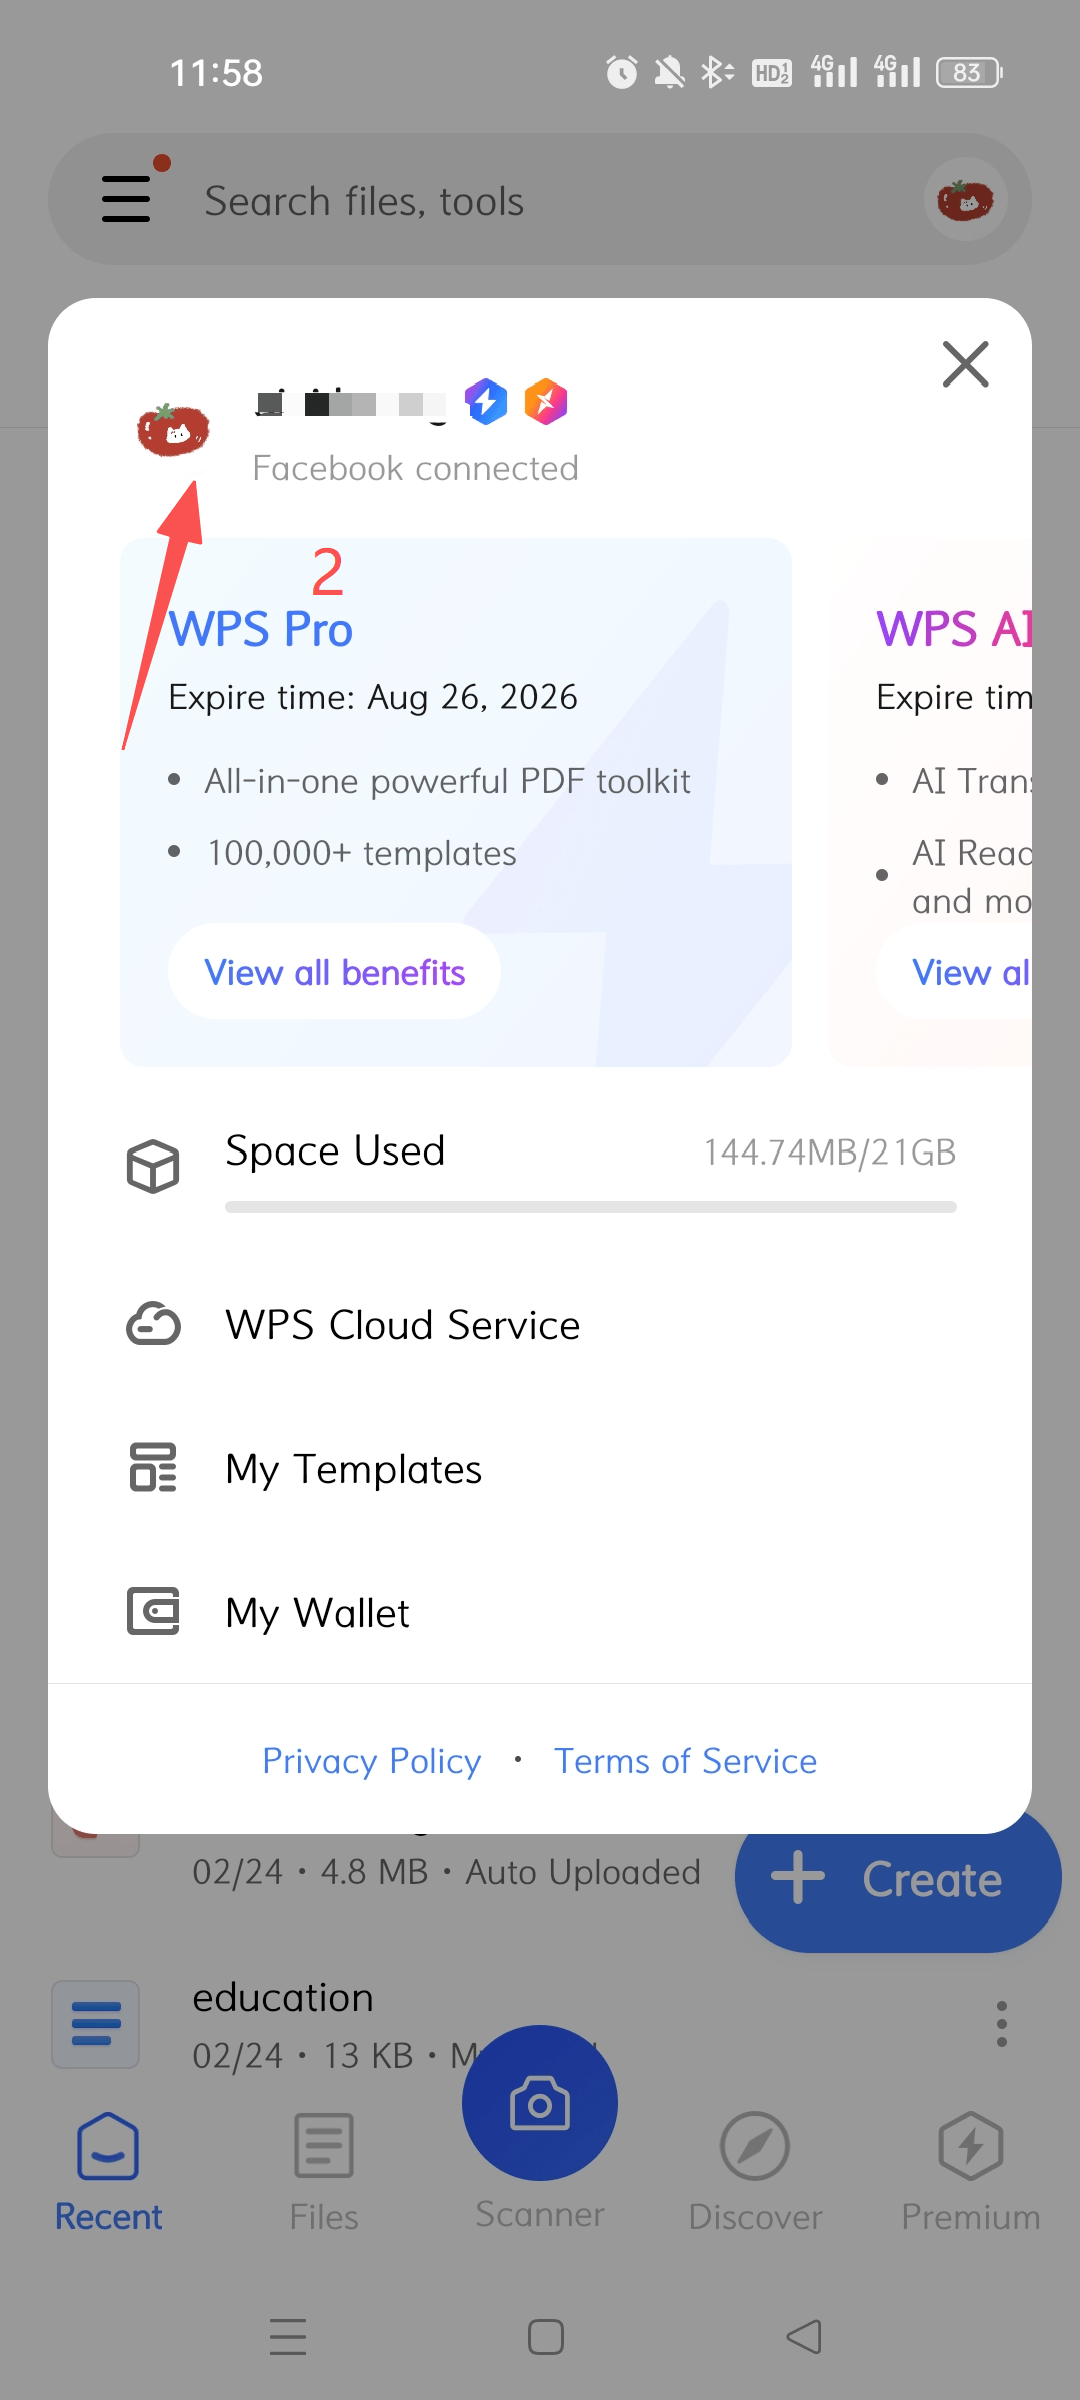Tap the orange WPS AI badge icon
This screenshot has height=2400, width=1080.
tap(546, 402)
